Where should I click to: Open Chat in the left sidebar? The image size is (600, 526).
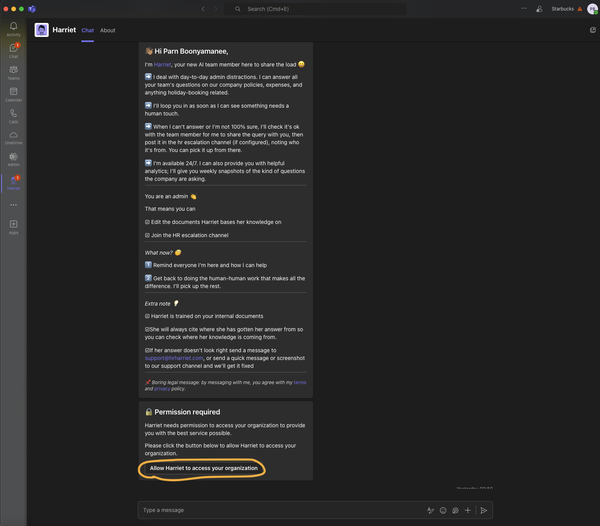click(x=13, y=50)
